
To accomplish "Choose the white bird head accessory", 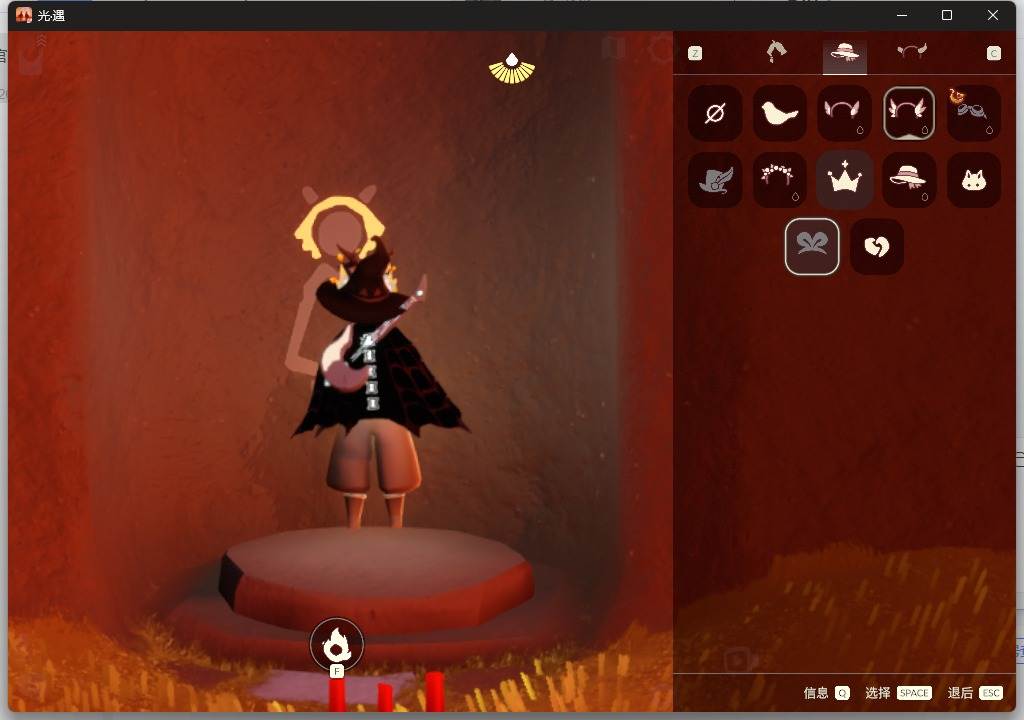I will pyautogui.click(x=779, y=113).
